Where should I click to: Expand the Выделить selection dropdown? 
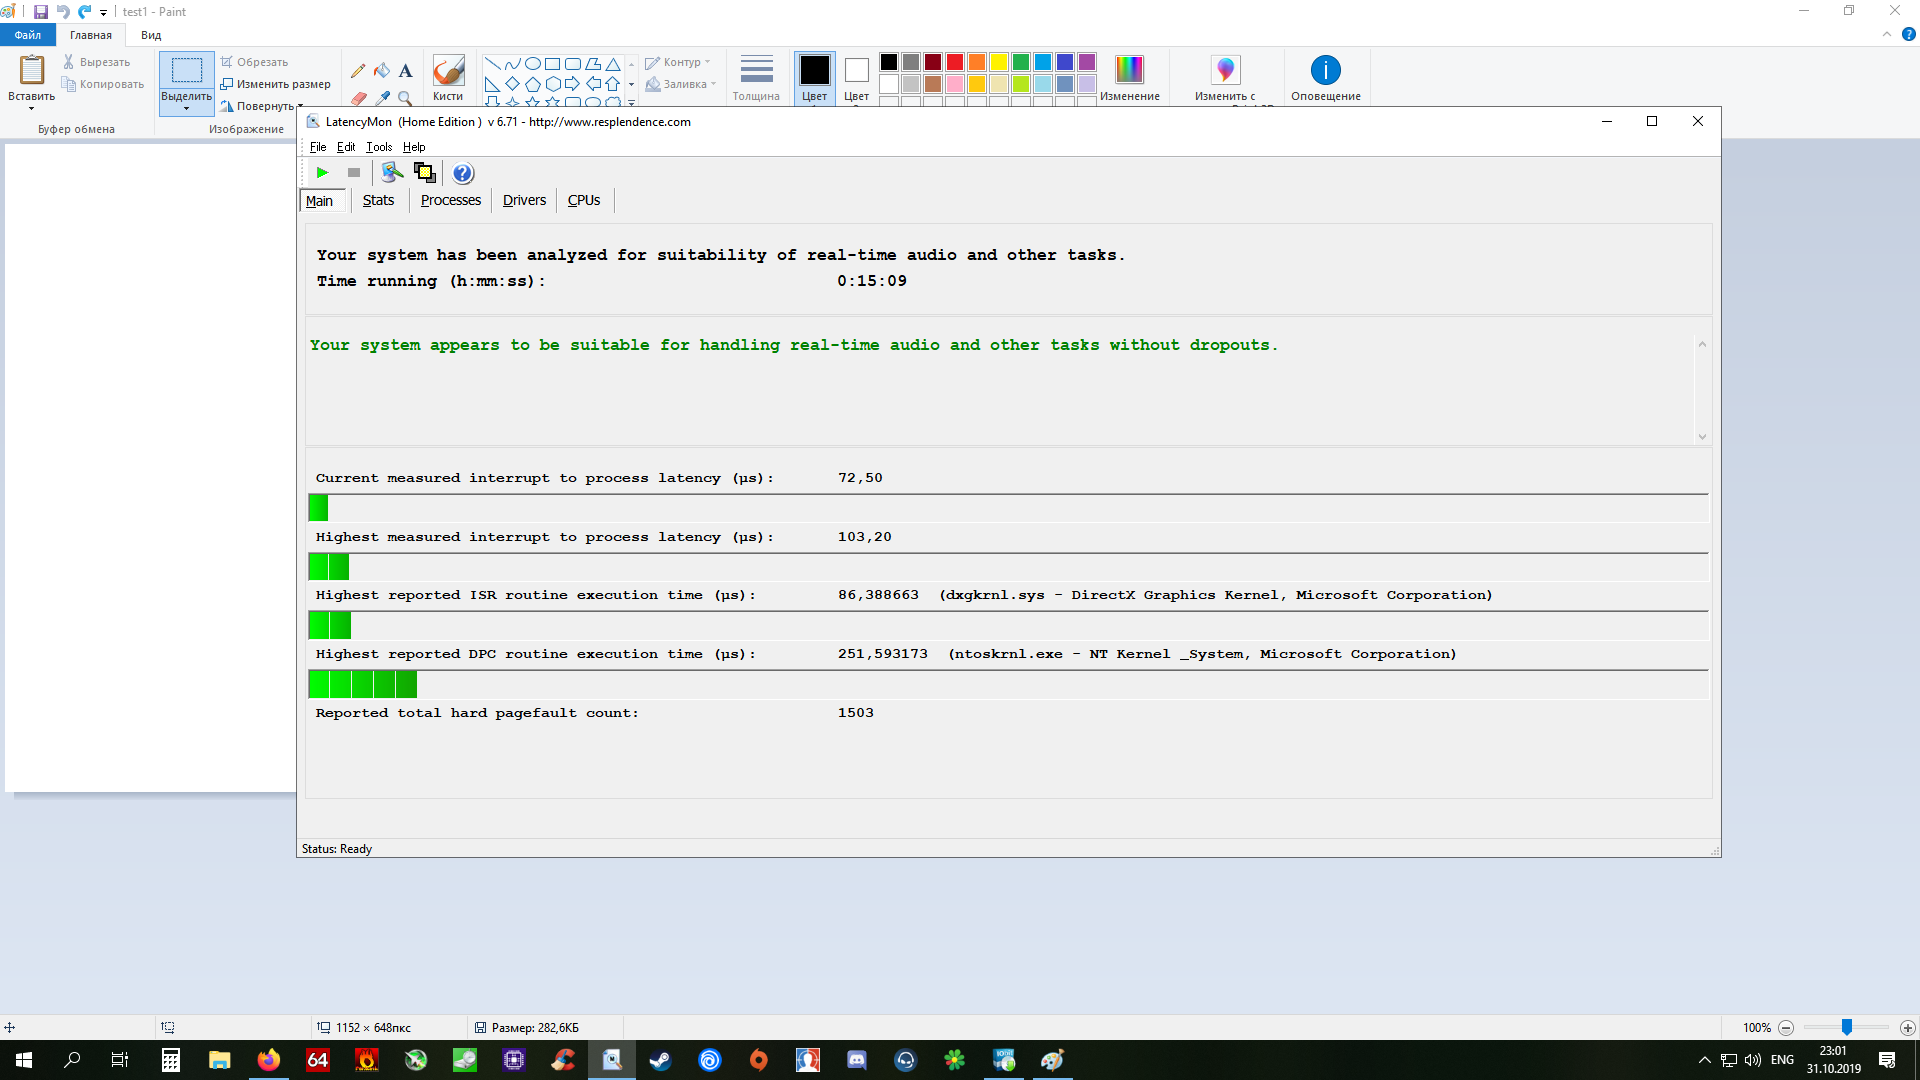coord(186,108)
